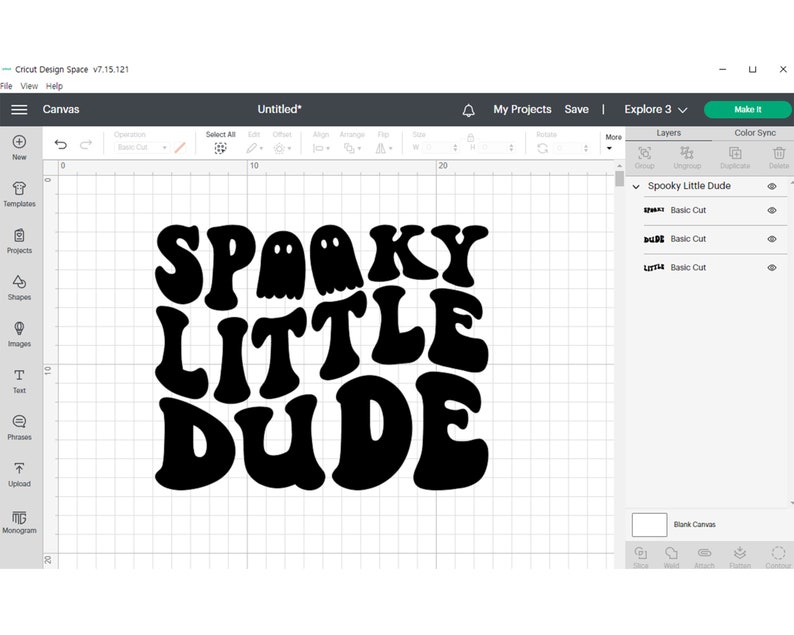This screenshot has width=794, height=635.
Task: Click the Slice tool icon
Action: click(641, 552)
